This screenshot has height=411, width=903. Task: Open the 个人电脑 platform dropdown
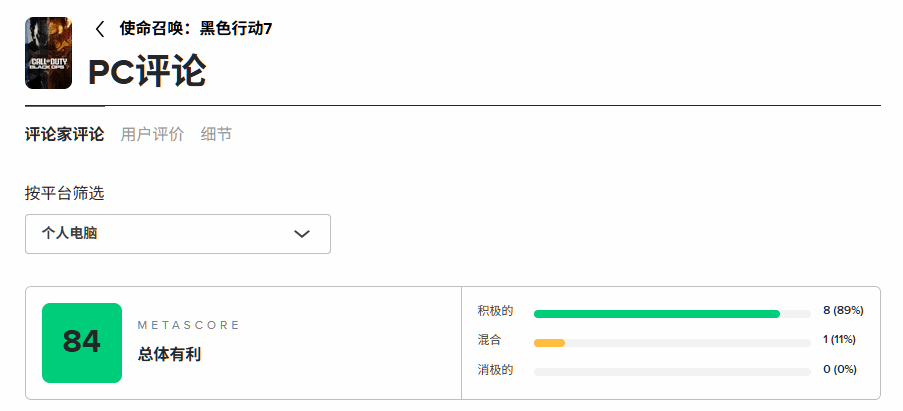point(177,234)
